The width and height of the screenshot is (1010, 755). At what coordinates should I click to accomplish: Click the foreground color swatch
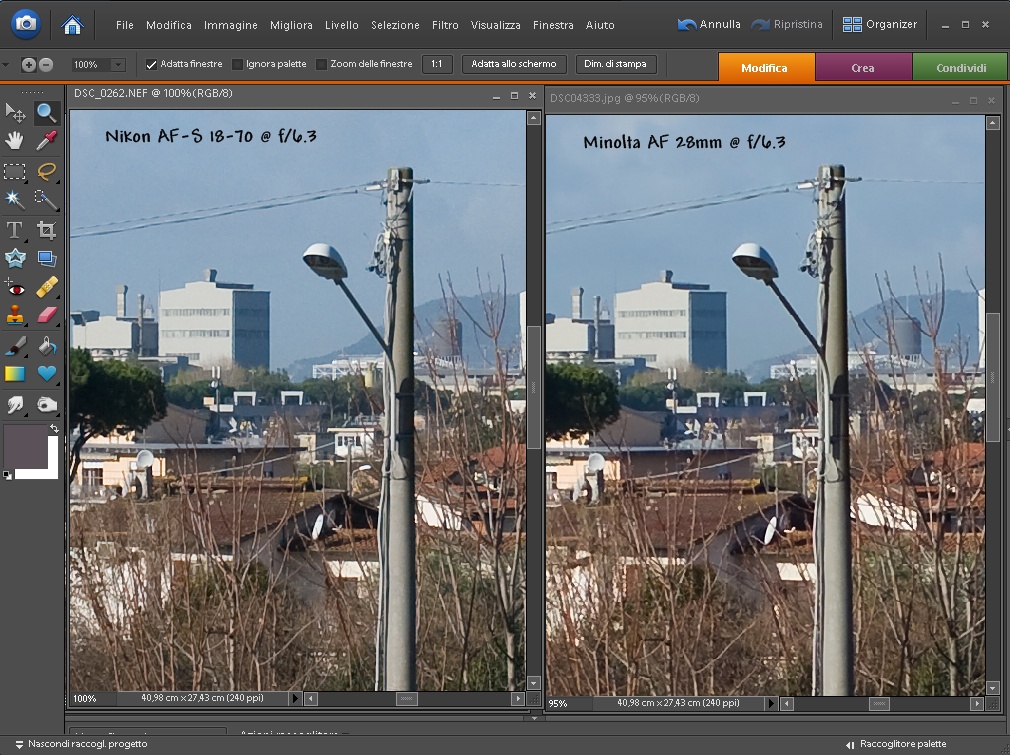click(25, 446)
